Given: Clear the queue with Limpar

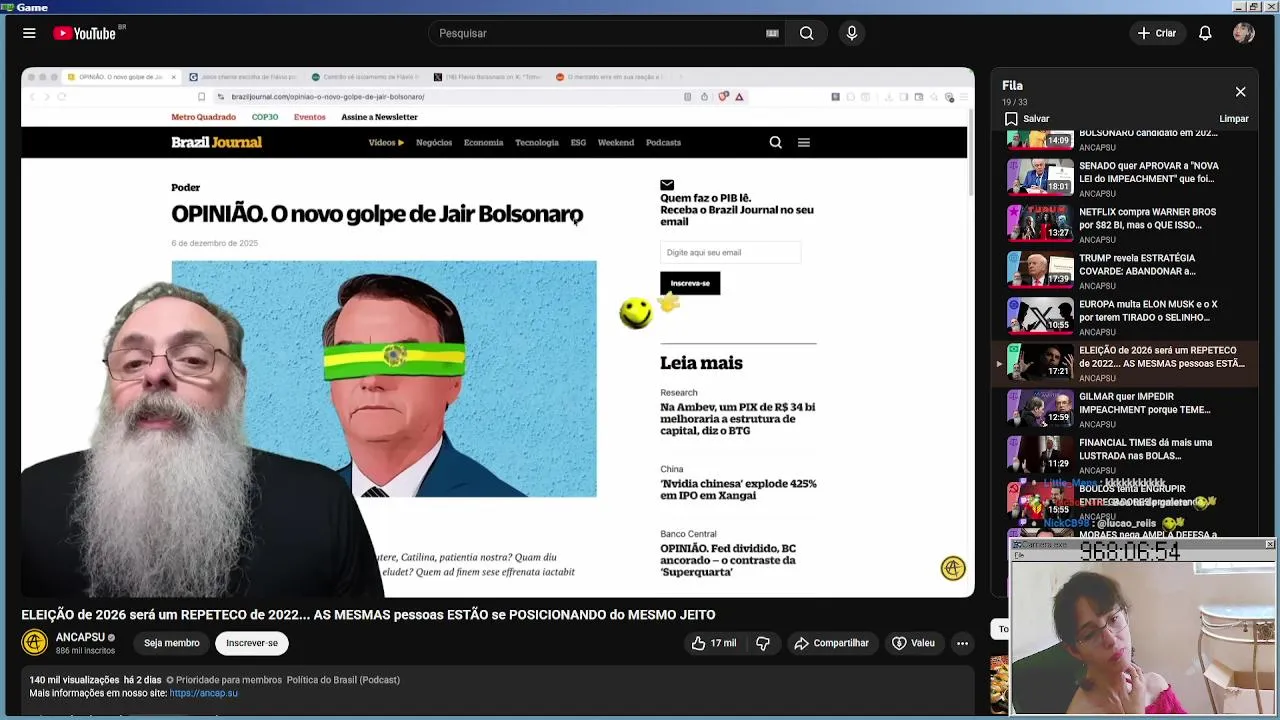Looking at the screenshot, I should click(1234, 119).
